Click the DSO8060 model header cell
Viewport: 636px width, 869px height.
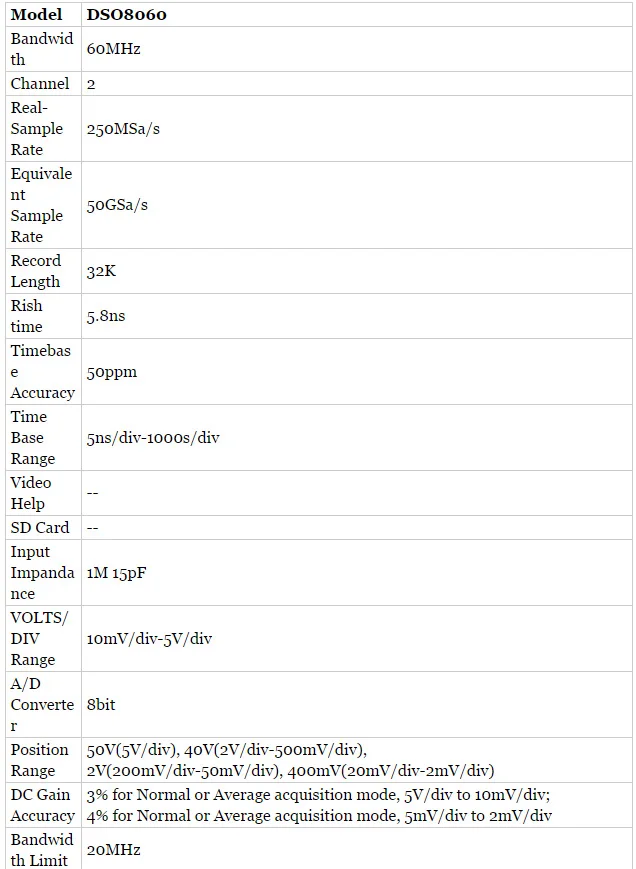(126, 14)
